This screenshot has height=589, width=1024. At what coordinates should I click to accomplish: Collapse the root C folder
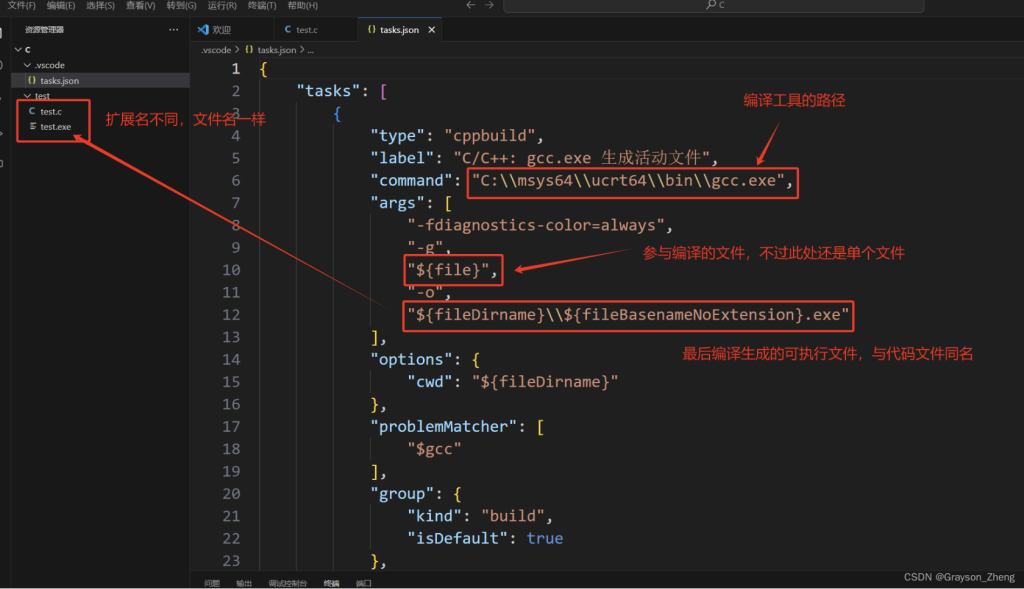coord(17,49)
